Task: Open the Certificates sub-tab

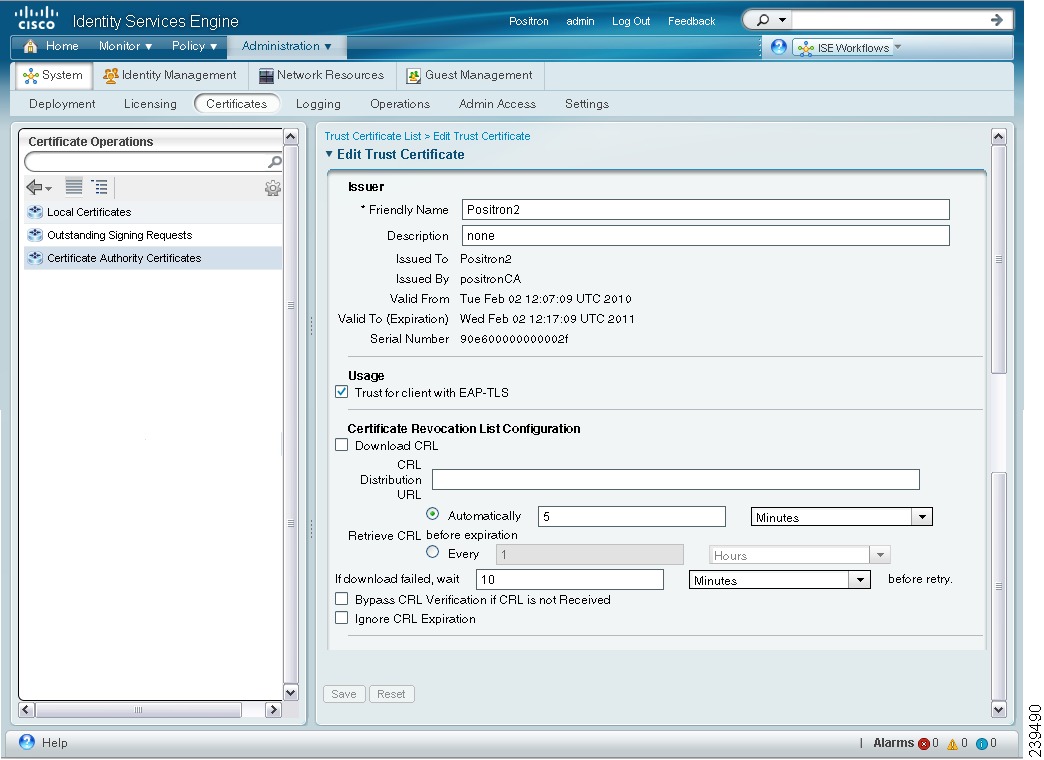Action: 236,104
